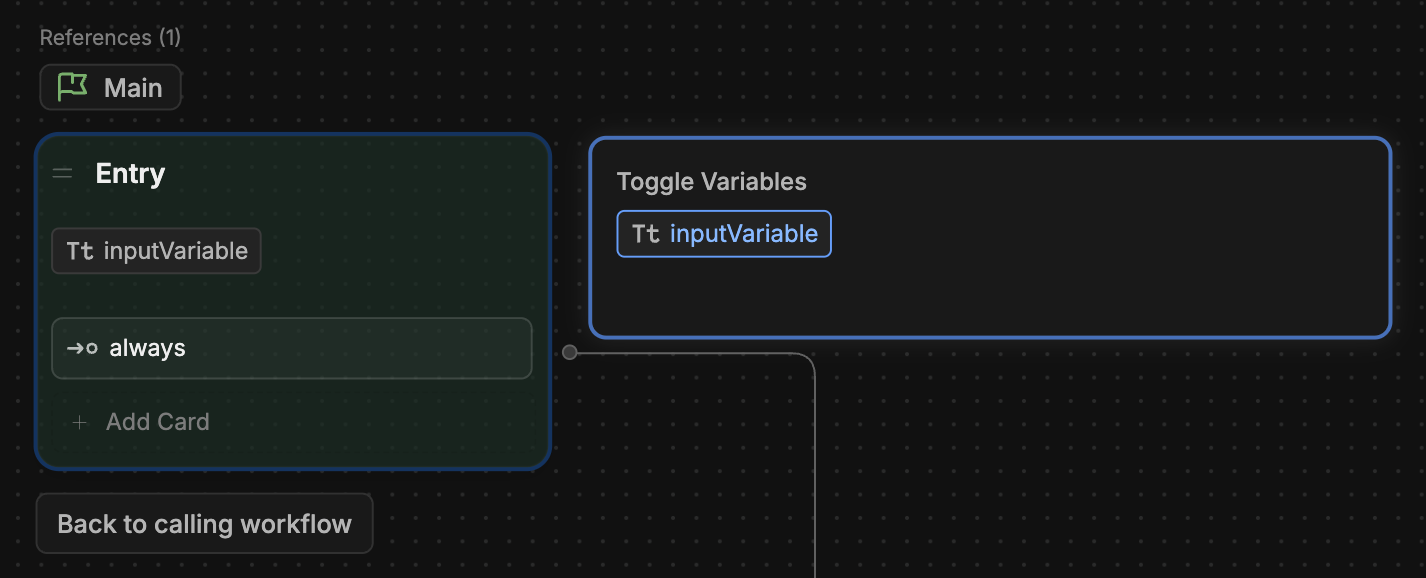
Task: Click the output port dot on Entry node
Action: pyautogui.click(x=569, y=352)
